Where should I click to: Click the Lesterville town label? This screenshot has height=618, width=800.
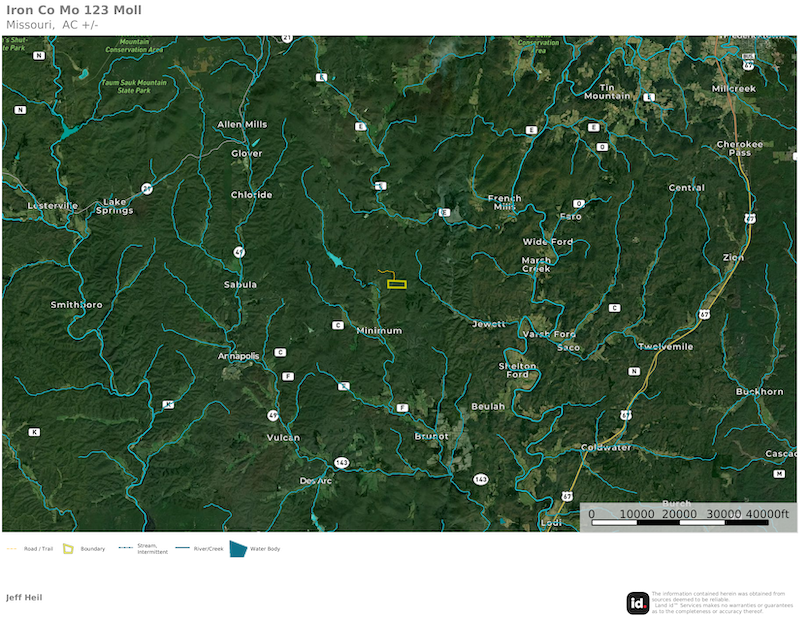tap(54, 205)
